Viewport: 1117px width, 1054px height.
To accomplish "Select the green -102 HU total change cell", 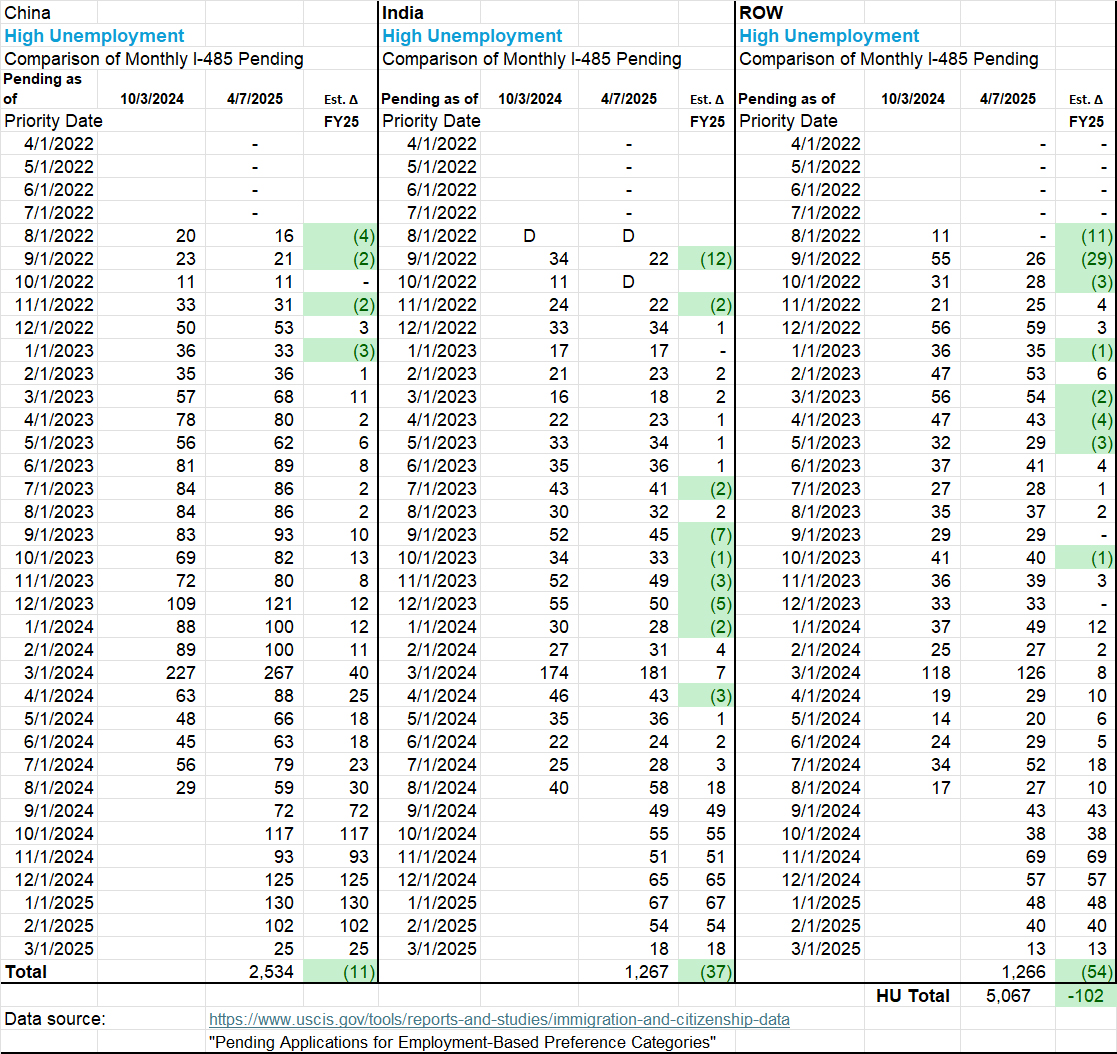I will [1085, 995].
